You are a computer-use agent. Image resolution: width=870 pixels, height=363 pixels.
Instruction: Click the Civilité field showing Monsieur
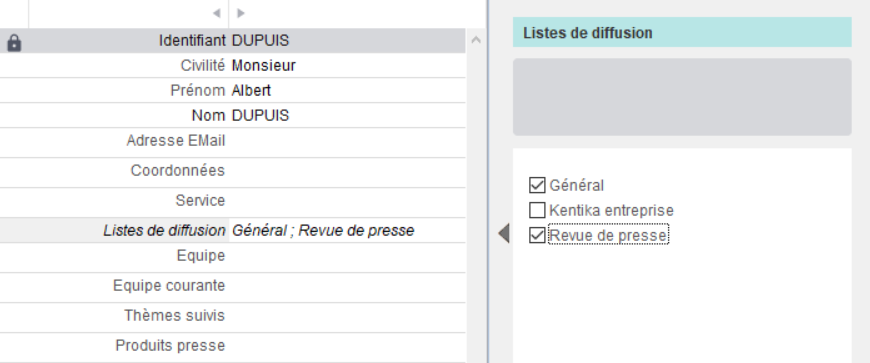point(347,65)
